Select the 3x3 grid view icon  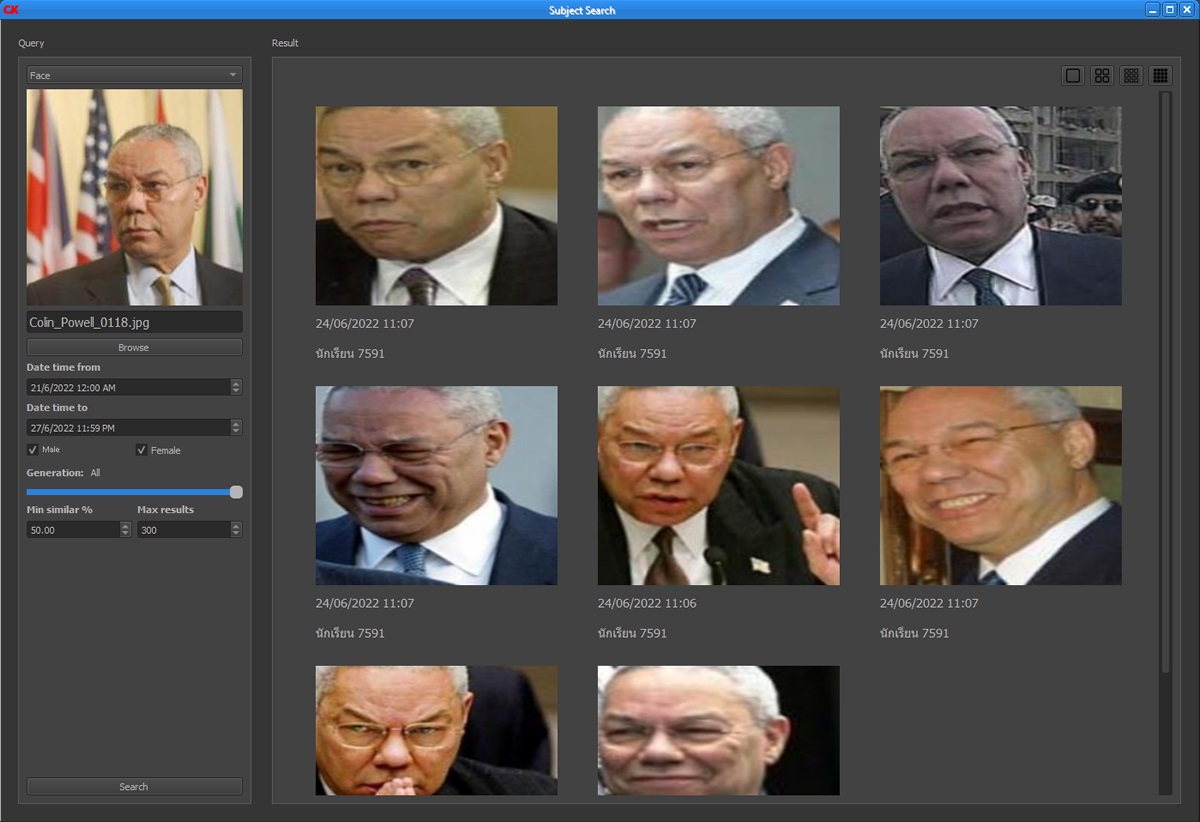pyautogui.click(x=1131, y=76)
